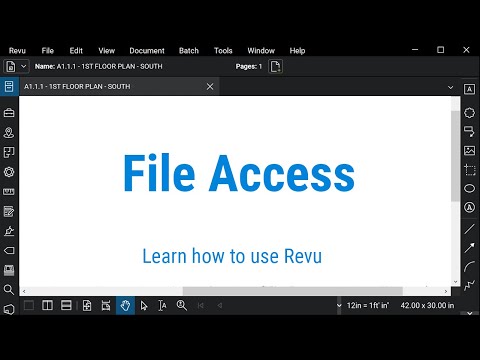Open the Studio panel icon
The image size is (480, 360).
pos(9,270)
